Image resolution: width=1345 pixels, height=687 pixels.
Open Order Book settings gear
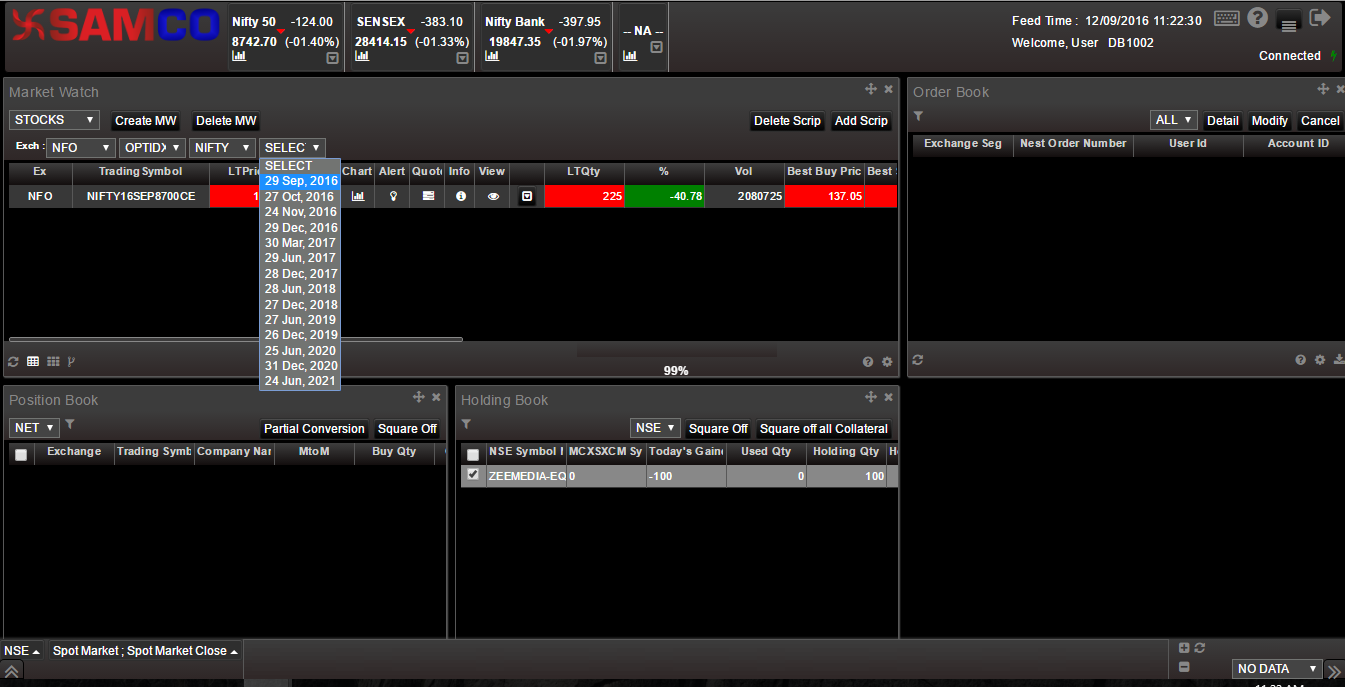tap(1320, 360)
